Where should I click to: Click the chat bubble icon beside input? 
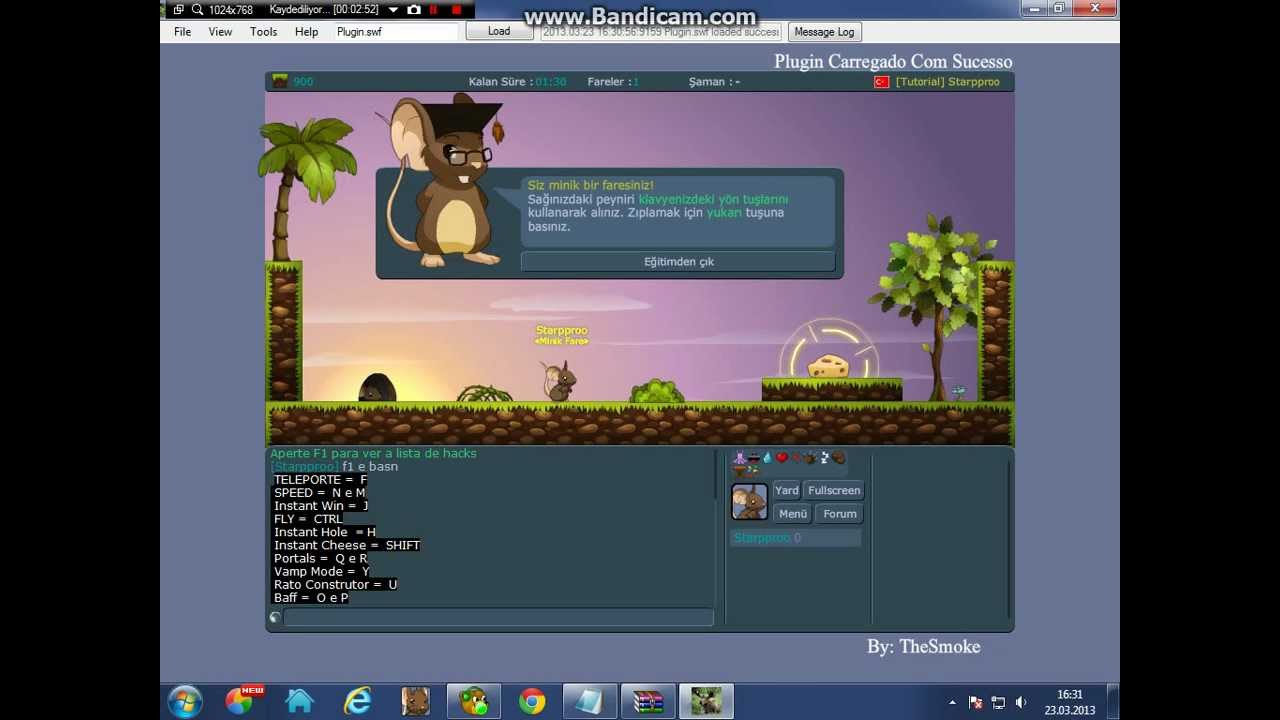275,617
